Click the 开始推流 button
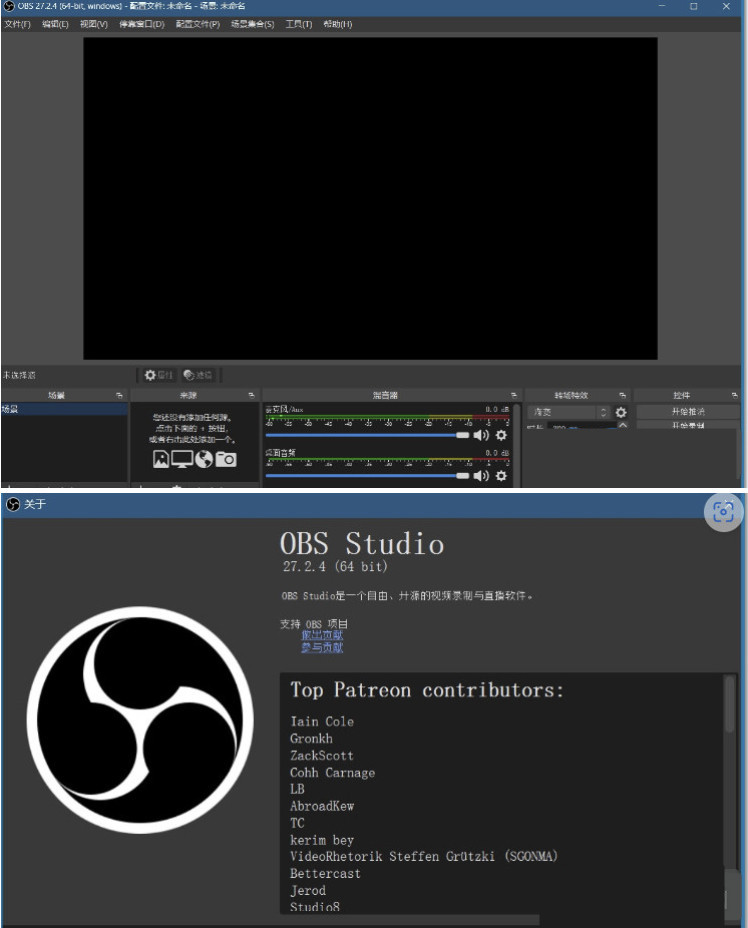The height and width of the screenshot is (928, 748). 688,411
